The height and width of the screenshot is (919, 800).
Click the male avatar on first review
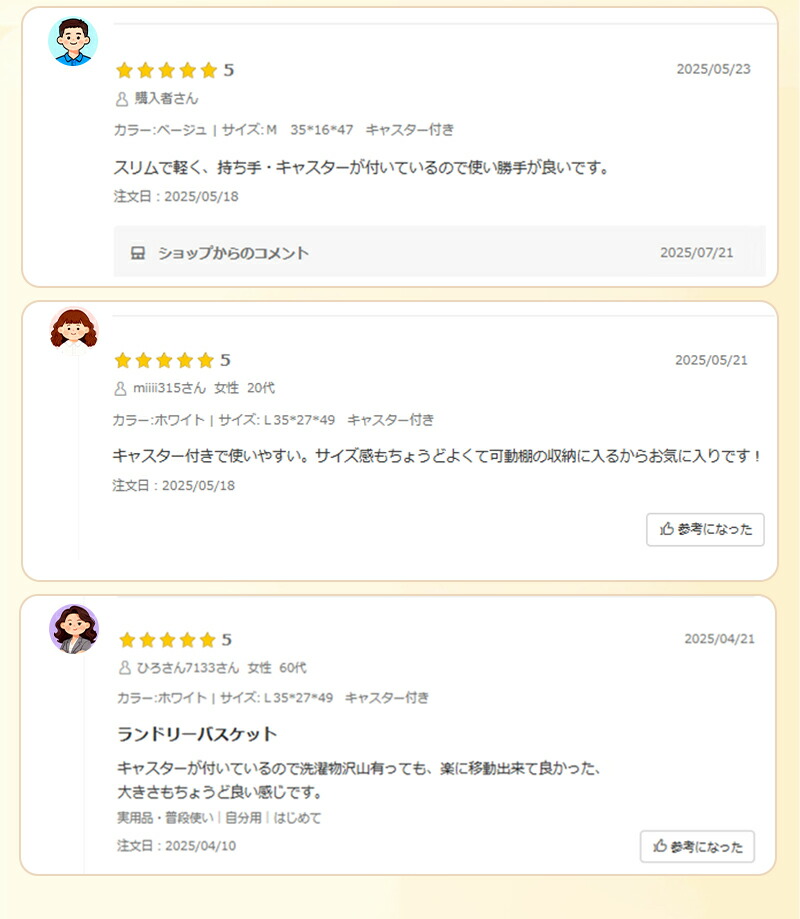click(x=73, y=42)
